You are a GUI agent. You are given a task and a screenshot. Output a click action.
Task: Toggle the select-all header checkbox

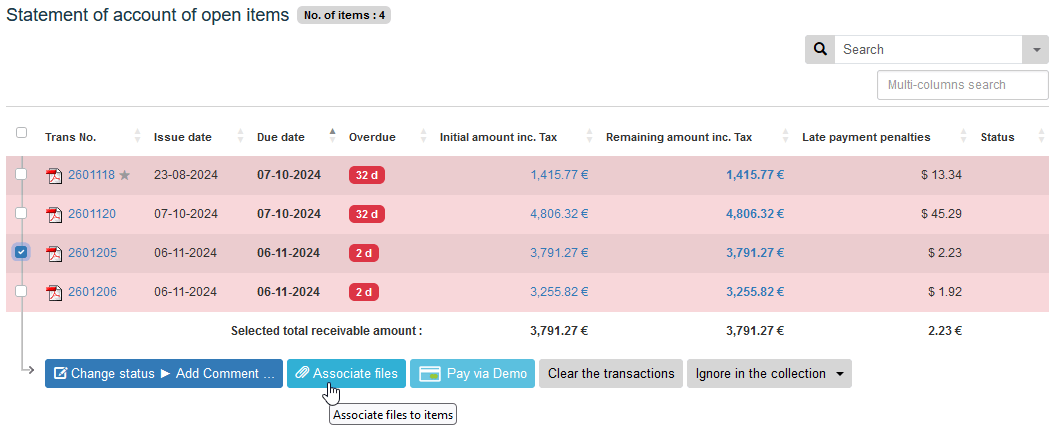click(22, 133)
